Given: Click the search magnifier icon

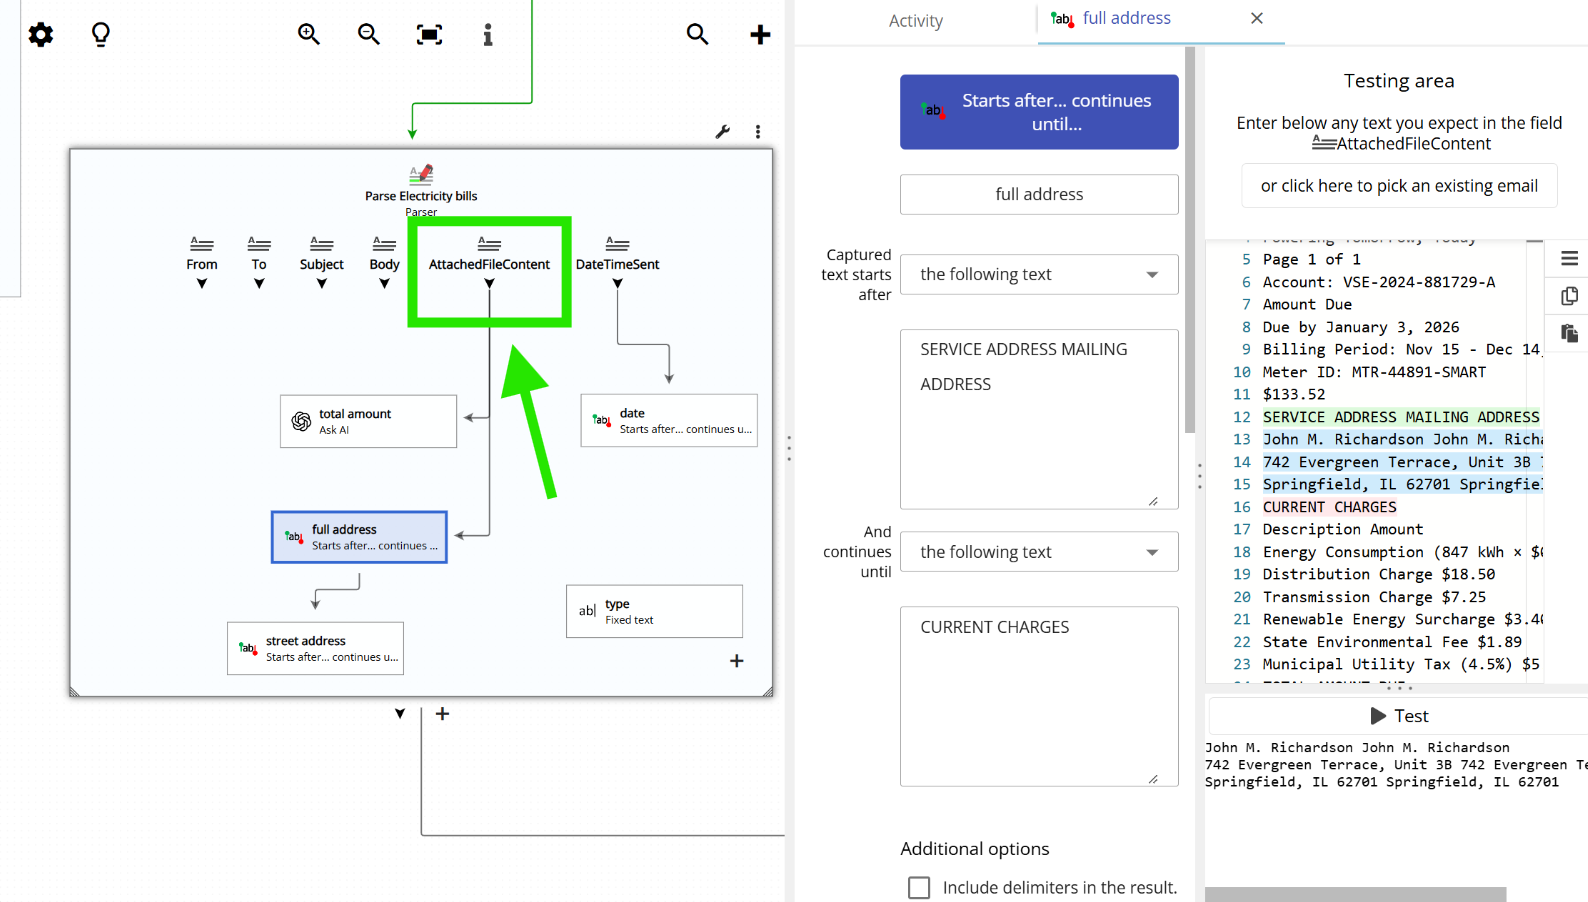Looking at the screenshot, I should (x=698, y=35).
